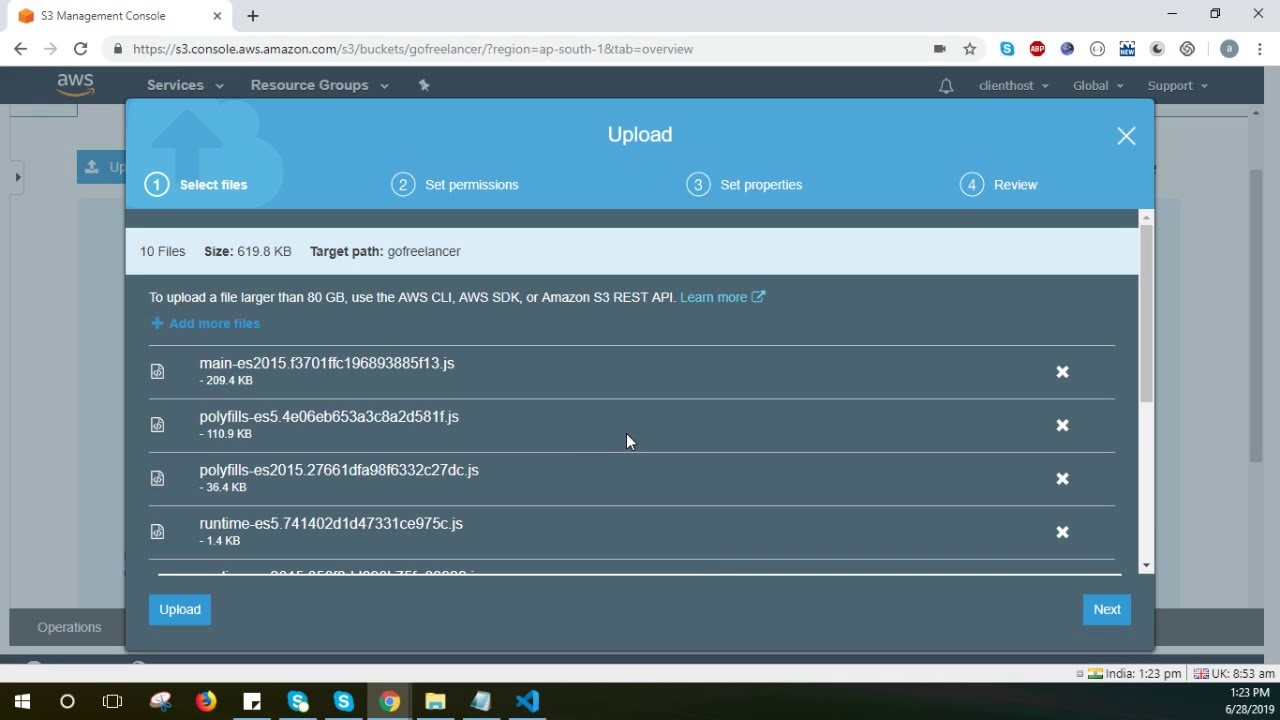Go back with the browser back arrow
The height and width of the screenshot is (720, 1280).
click(x=20, y=49)
